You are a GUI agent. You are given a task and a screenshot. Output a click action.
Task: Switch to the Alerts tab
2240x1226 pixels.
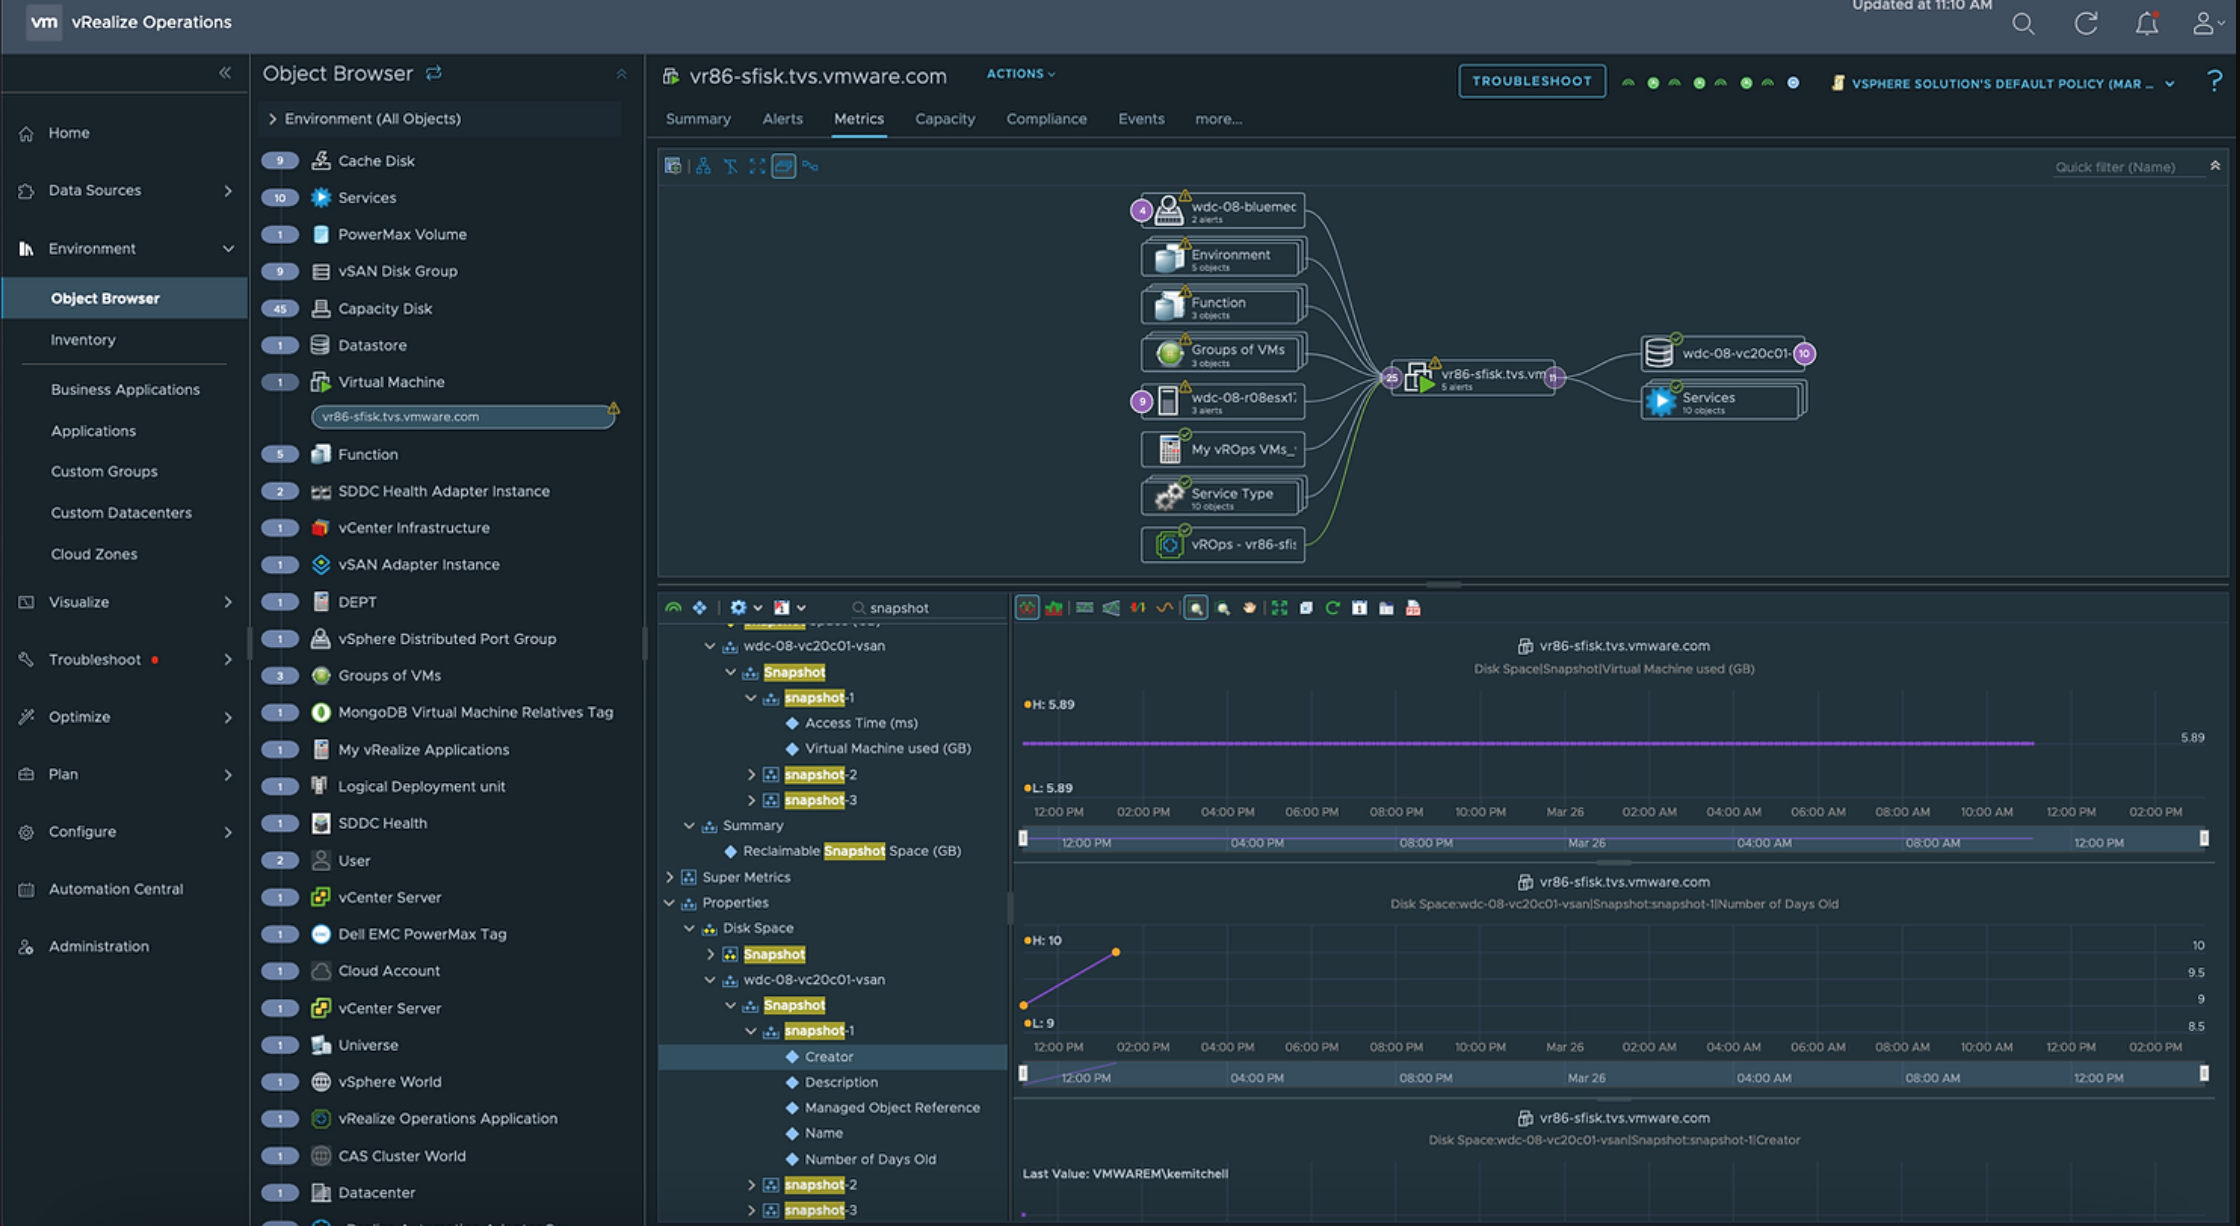point(782,119)
